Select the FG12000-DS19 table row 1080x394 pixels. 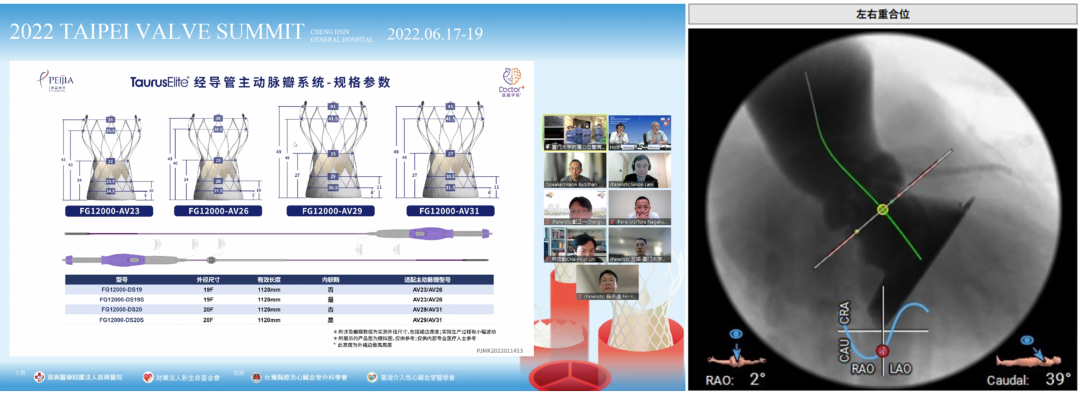point(279,290)
